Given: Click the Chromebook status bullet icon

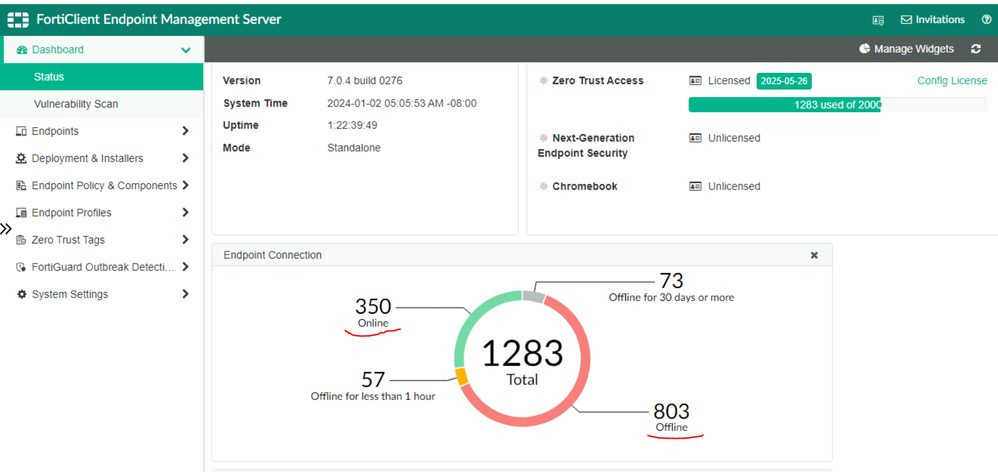Looking at the screenshot, I should [543, 186].
